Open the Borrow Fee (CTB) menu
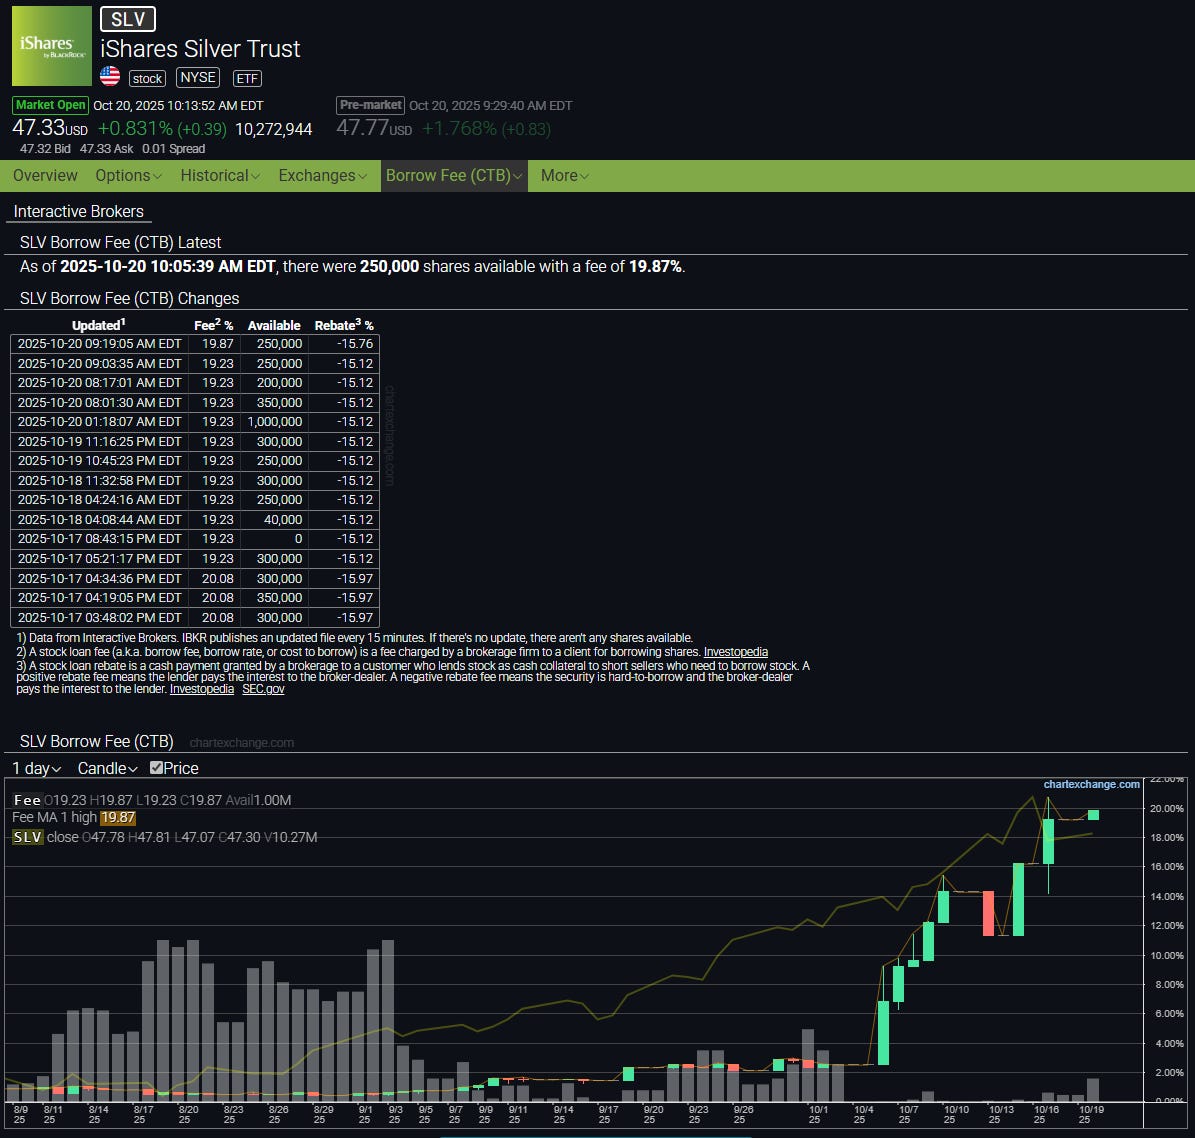The width and height of the screenshot is (1195, 1138). tap(453, 175)
